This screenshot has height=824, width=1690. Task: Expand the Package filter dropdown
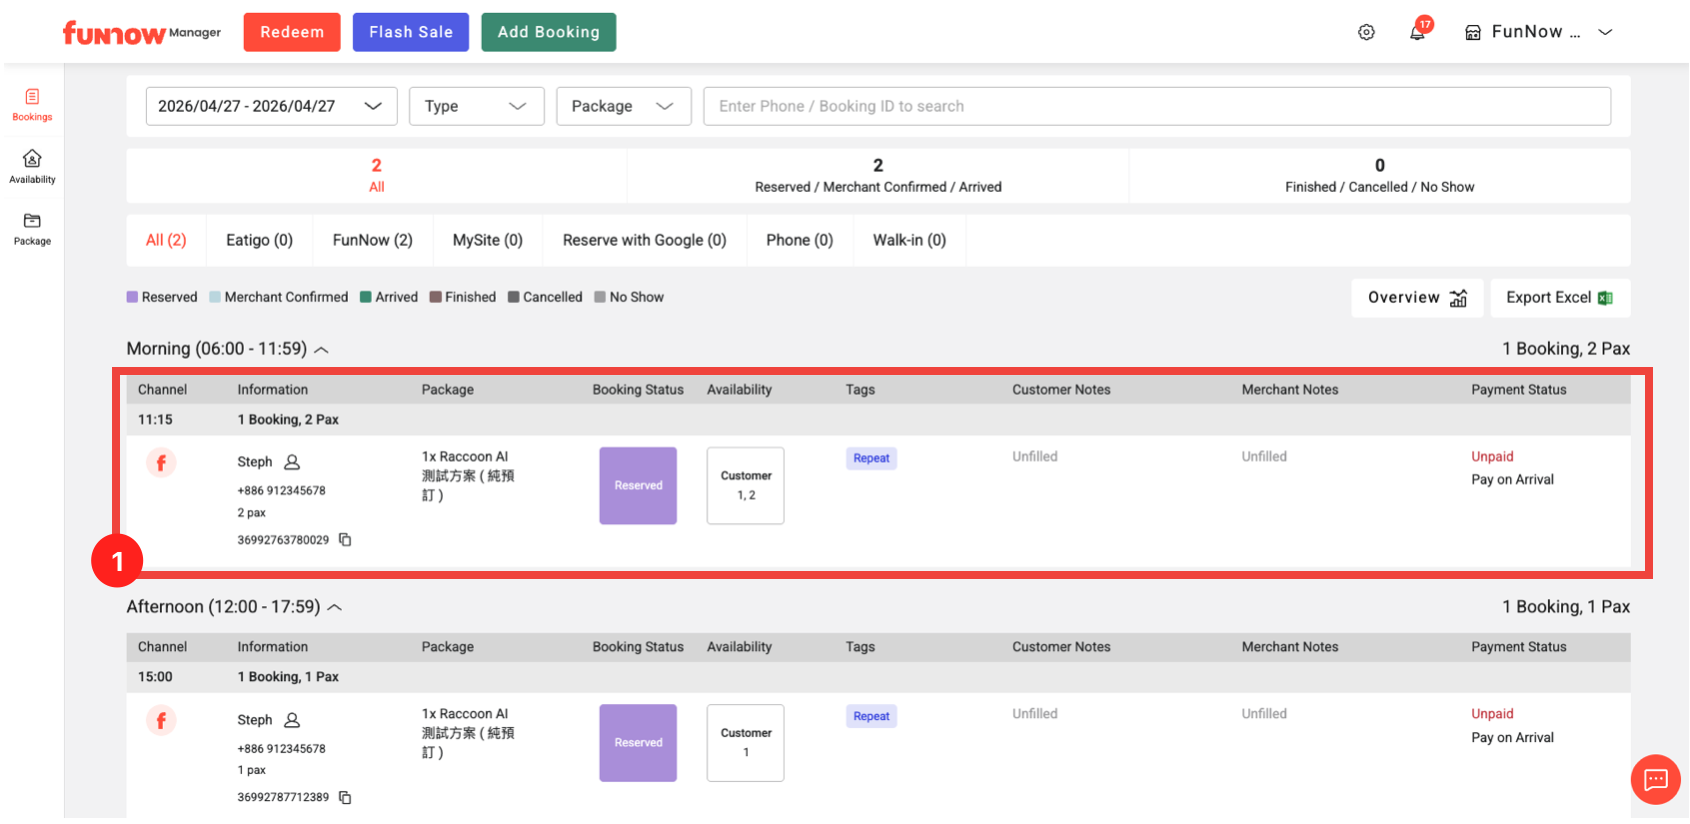[623, 106]
